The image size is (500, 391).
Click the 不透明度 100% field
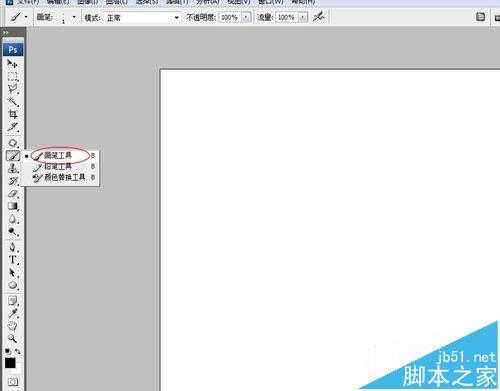pos(230,17)
